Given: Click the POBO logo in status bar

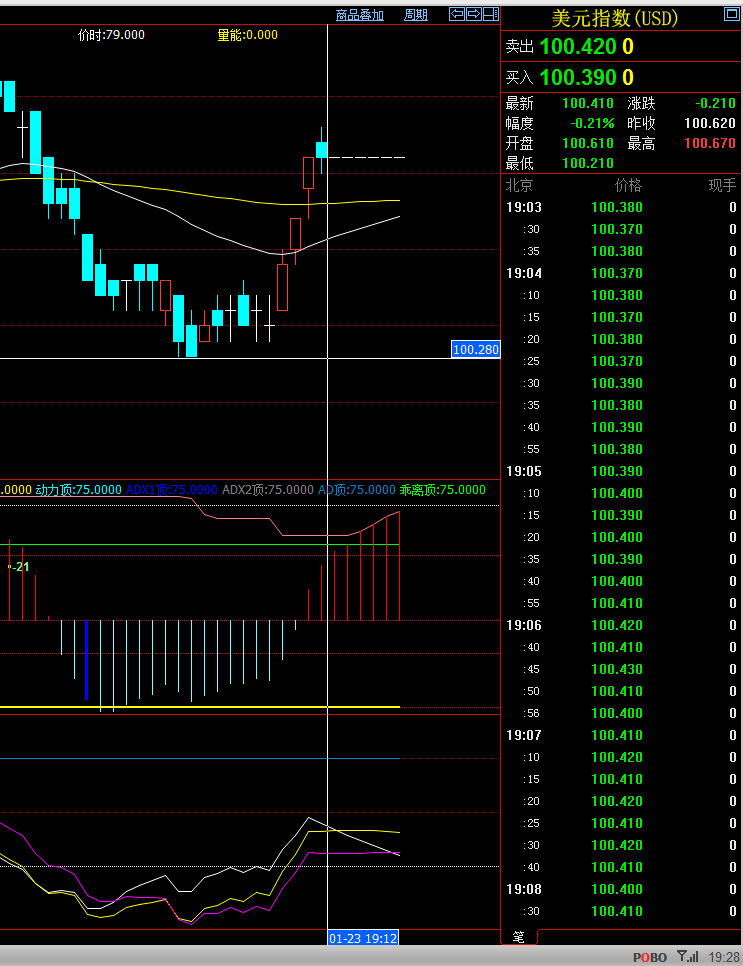Looking at the screenshot, I should click(x=650, y=957).
